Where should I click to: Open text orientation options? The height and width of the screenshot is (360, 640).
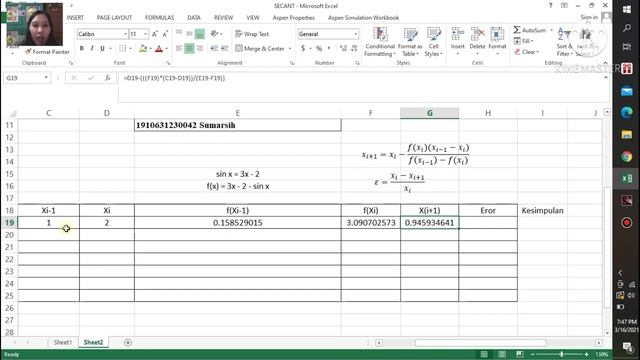215,34
